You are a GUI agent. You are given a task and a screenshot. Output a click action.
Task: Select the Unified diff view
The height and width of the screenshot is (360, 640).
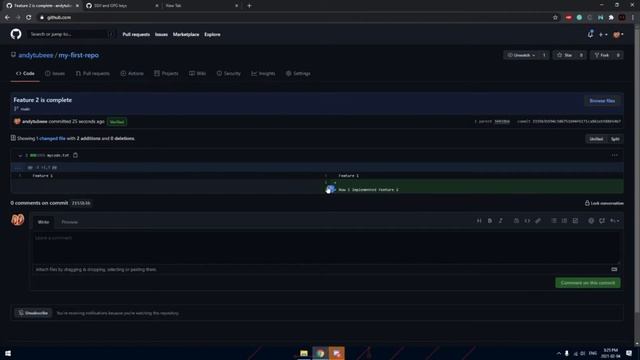[x=596, y=139]
